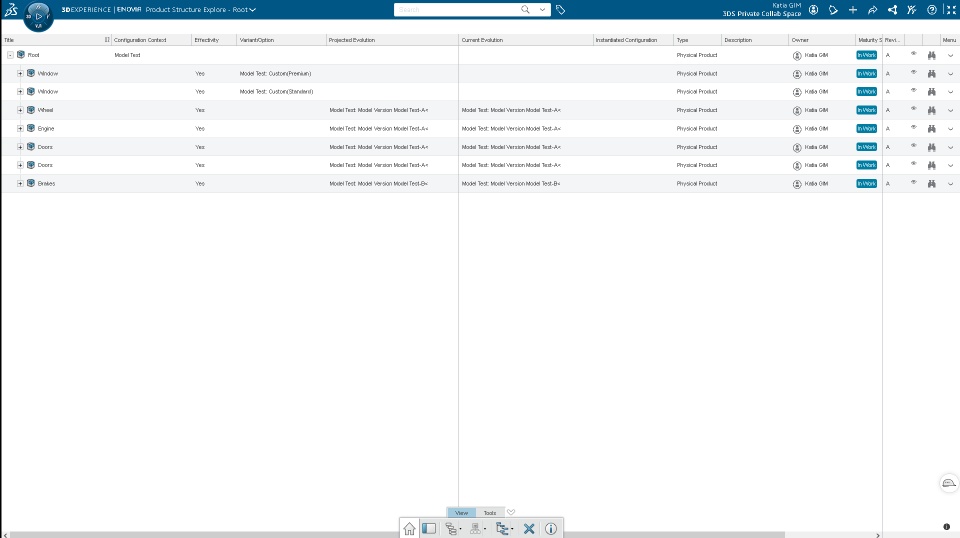Expand the Window Custom(Standard) node
Image resolution: width=960 pixels, height=538 pixels.
[x=20, y=92]
